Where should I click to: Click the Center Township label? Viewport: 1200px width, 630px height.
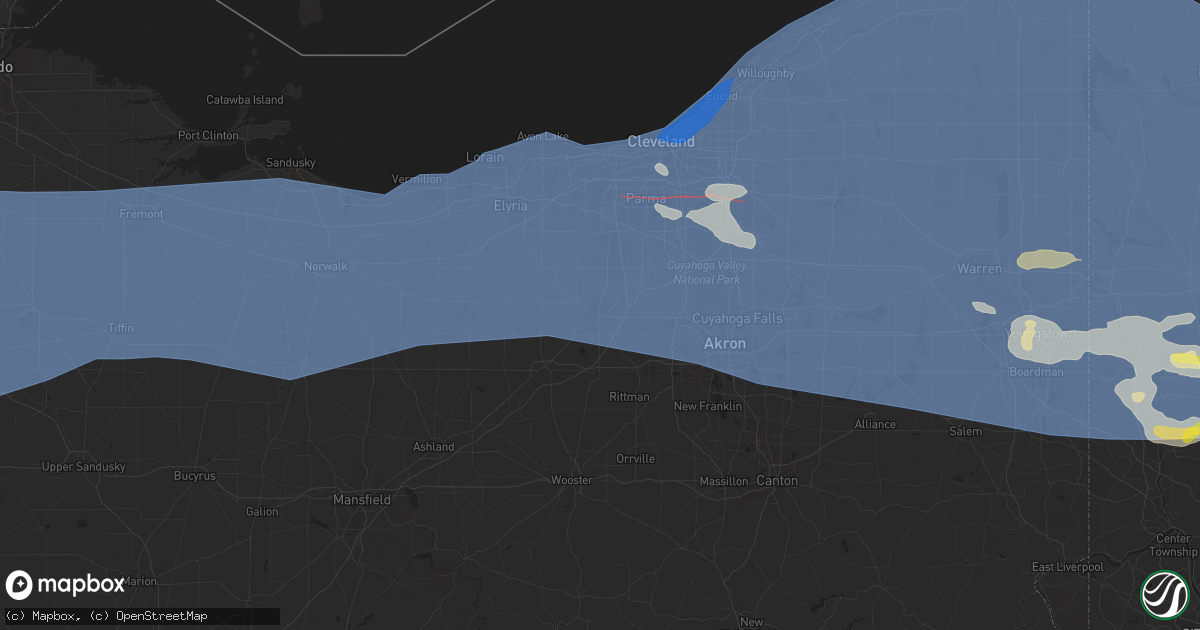pyautogui.click(x=1172, y=545)
